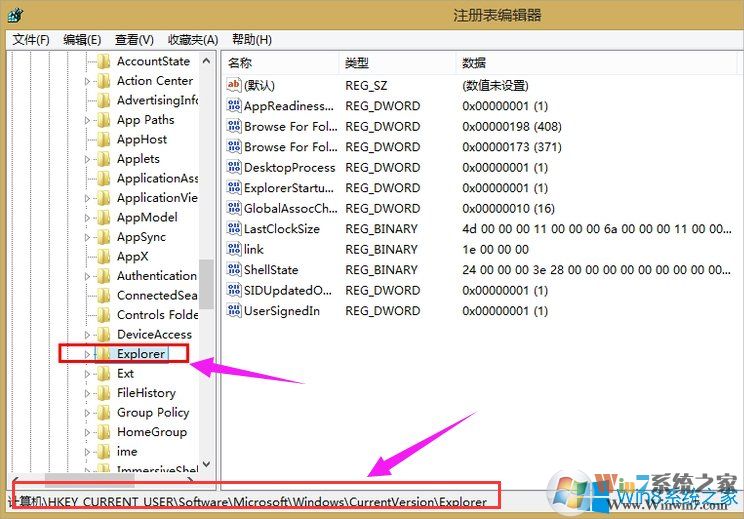The height and width of the screenshot is (519, 744).
Task: Click the Registry Editor title bar icon
Action: [15, 15]
